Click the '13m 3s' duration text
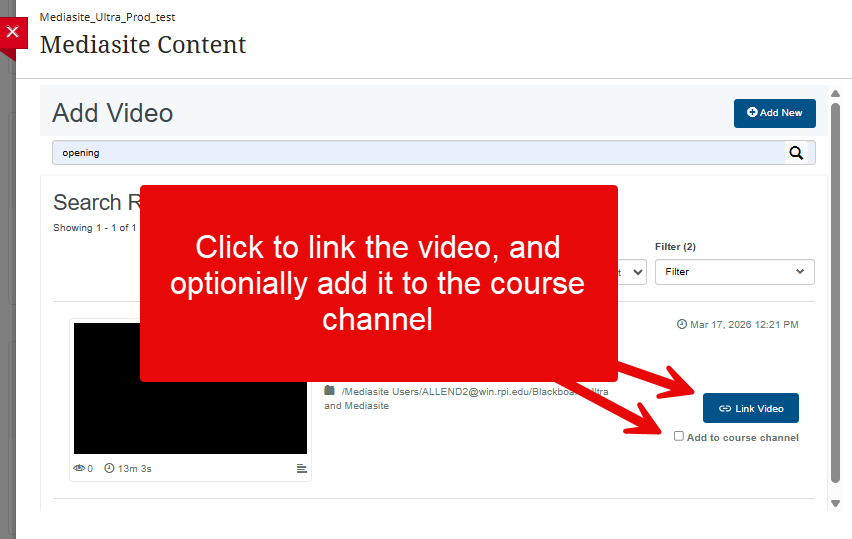852x539 pixels. tap(135, 468)
